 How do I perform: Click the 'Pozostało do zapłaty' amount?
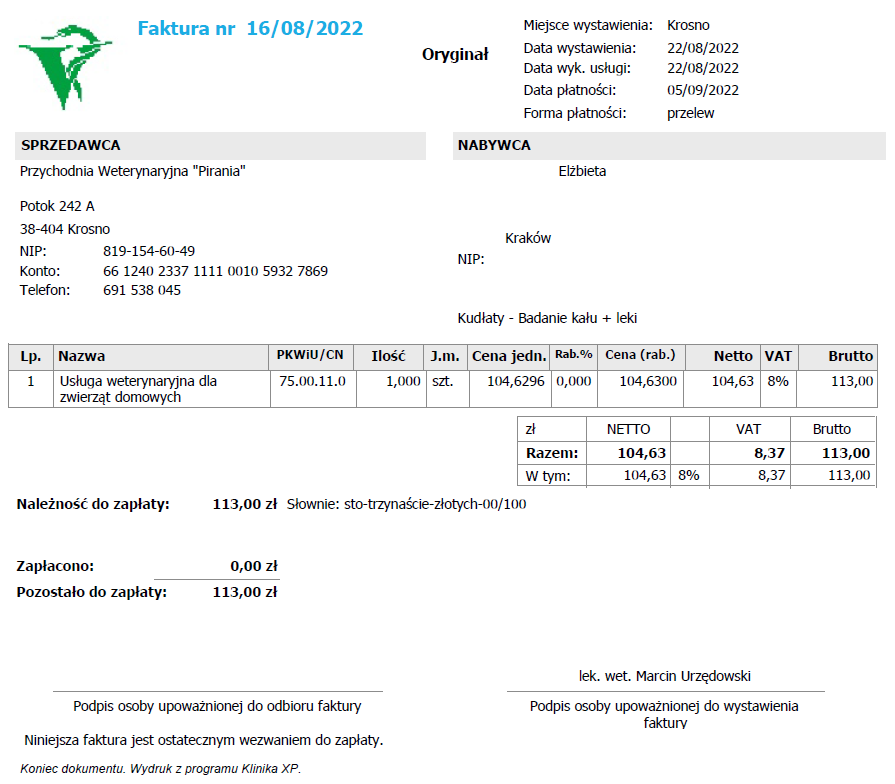[245, 592]
